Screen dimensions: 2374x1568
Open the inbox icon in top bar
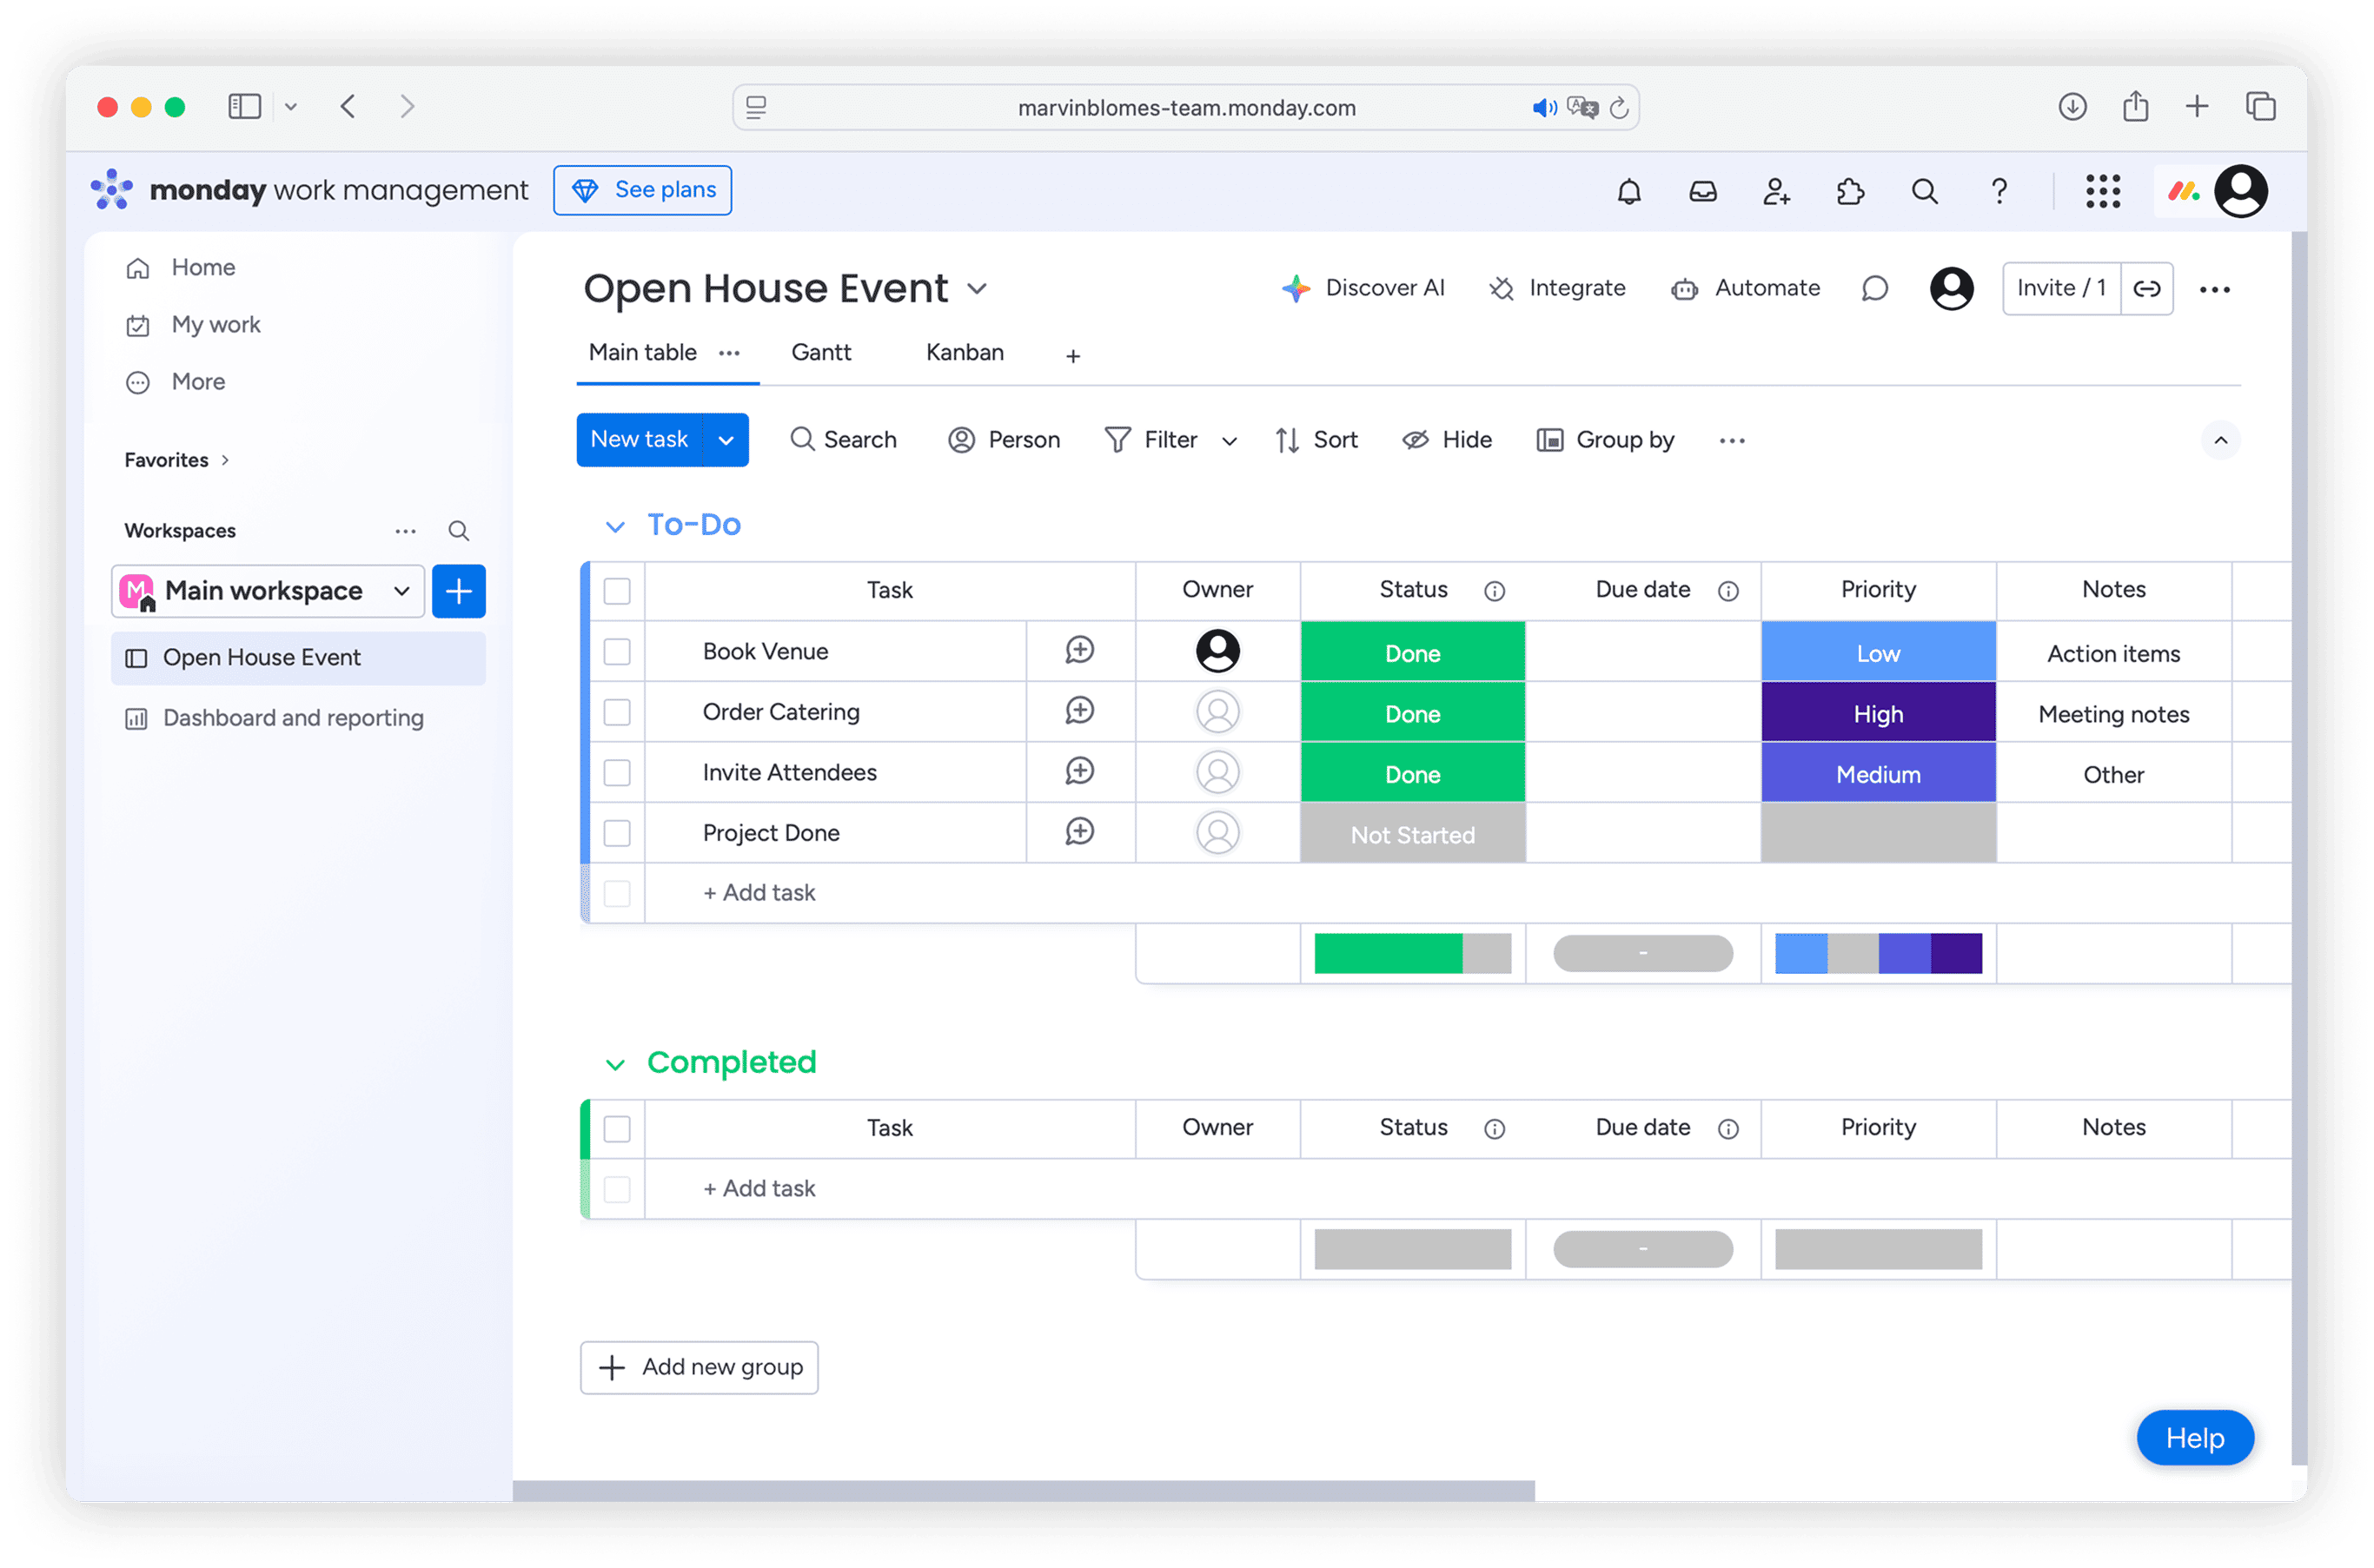click(x=1703, y=190)
